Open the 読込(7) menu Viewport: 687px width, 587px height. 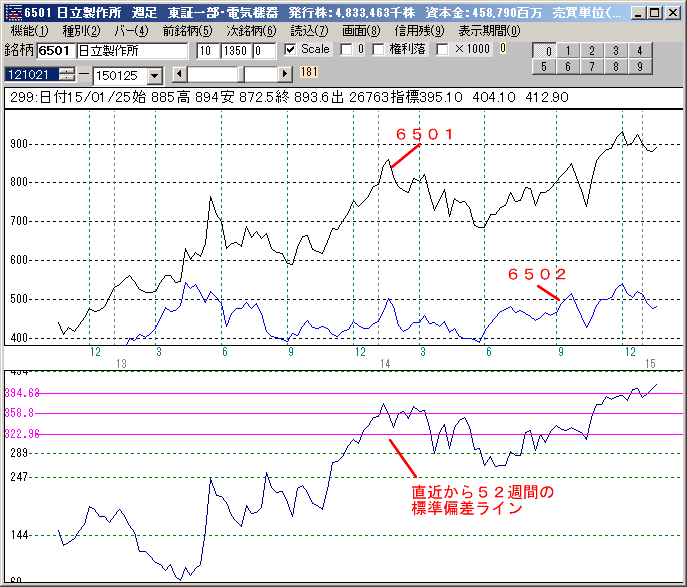(x=309, y=31)
